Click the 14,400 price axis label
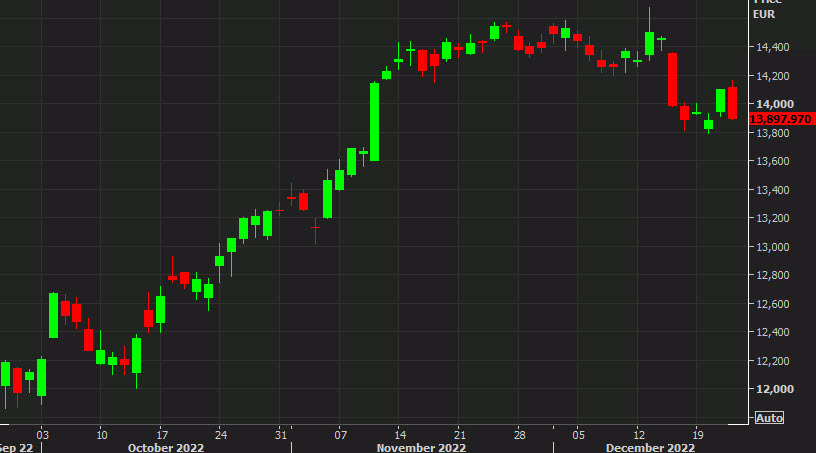Screen dimensions: 816x453 (x=772, y=47)
